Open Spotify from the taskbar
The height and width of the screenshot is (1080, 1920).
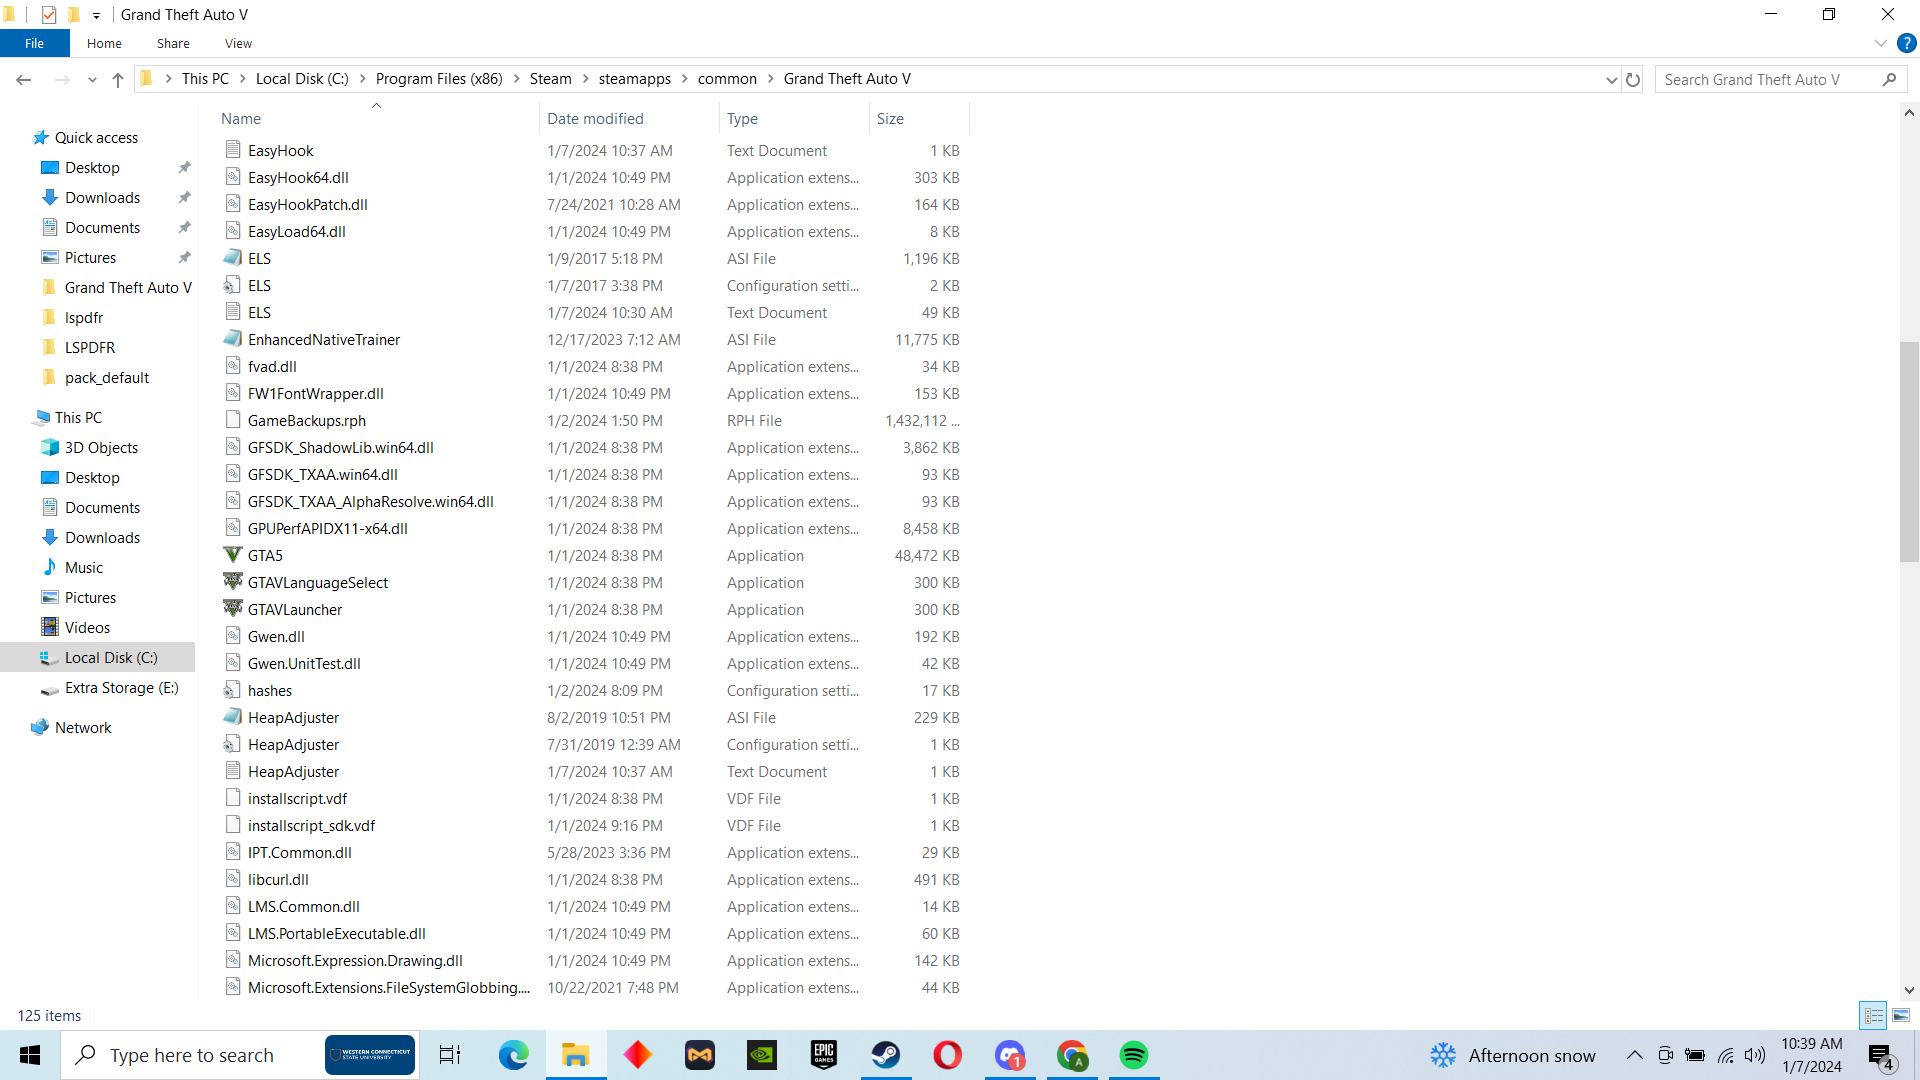pyautogui.click(x=1133, y=1055)
